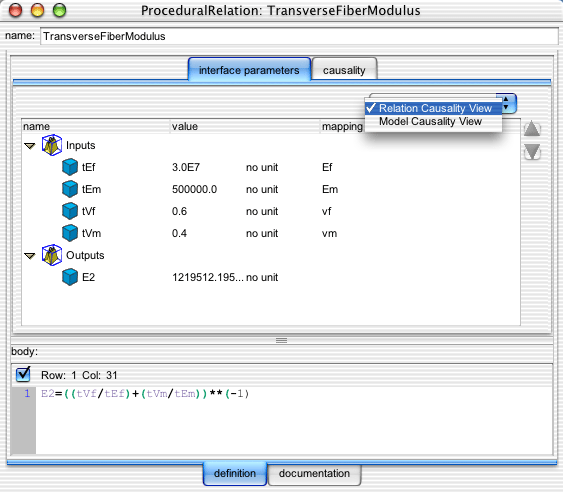Viewport: 563px width, 492px height.
Task: Click the tEf parameter cube icon
Action: click(70, 167)
